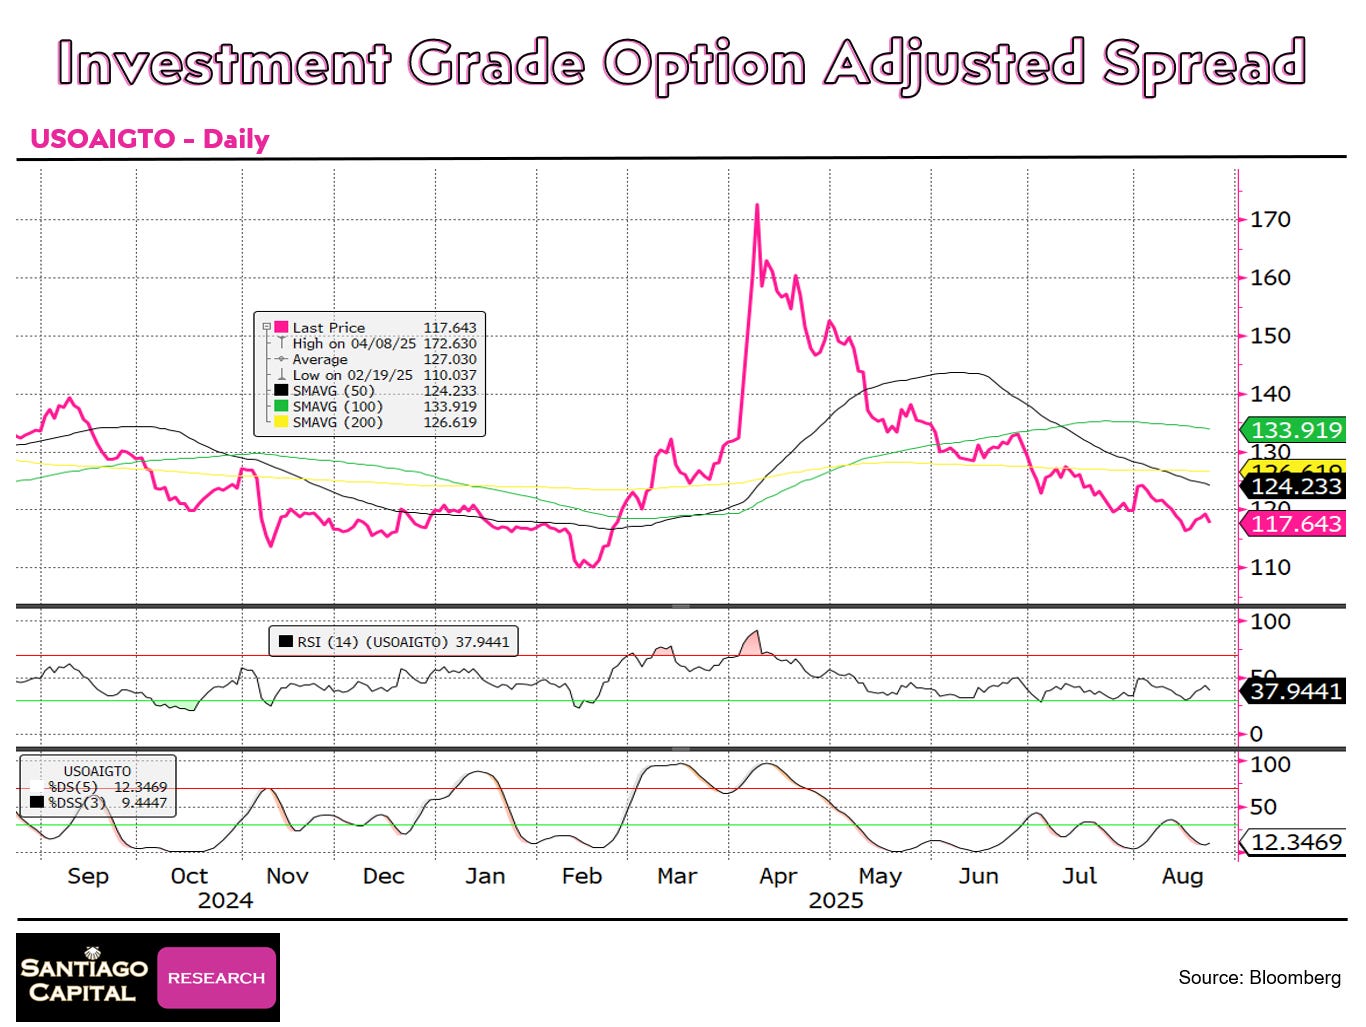Click the High on 04/08/25 marker icon
The image size is (1366, 1027).
coord(283,344)
